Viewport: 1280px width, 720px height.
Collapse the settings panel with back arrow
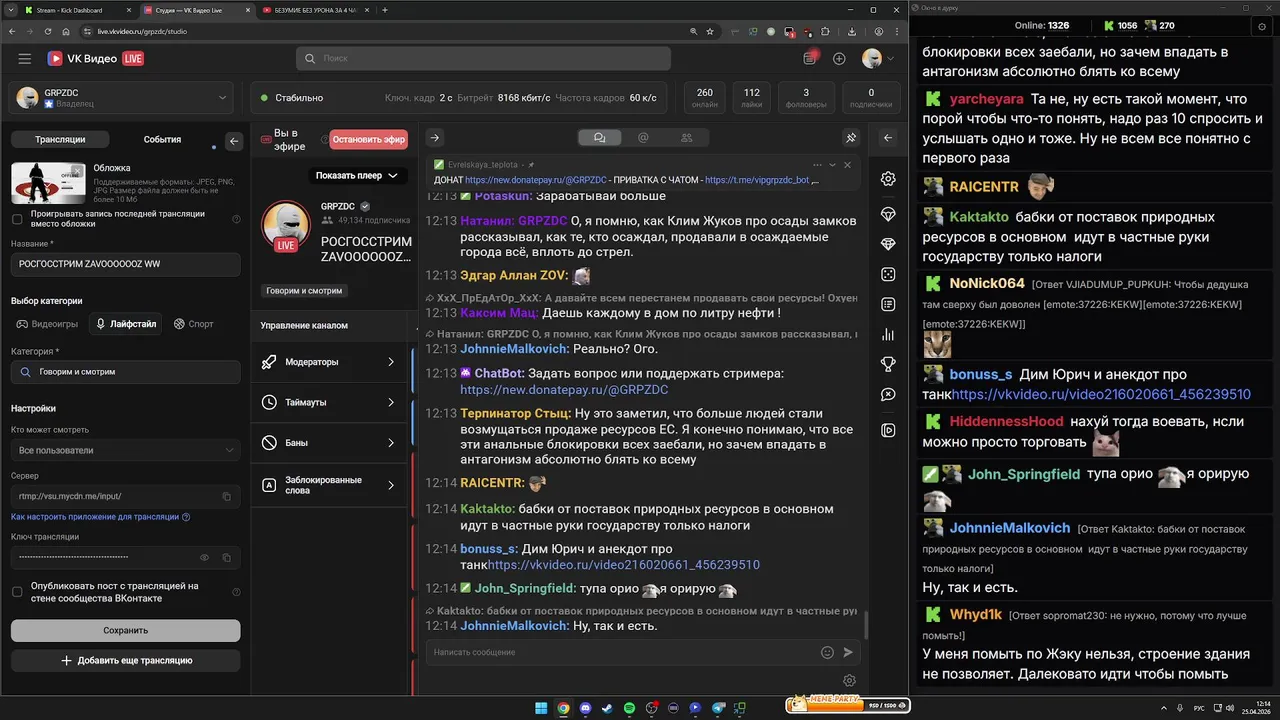[x=234, y=141]
